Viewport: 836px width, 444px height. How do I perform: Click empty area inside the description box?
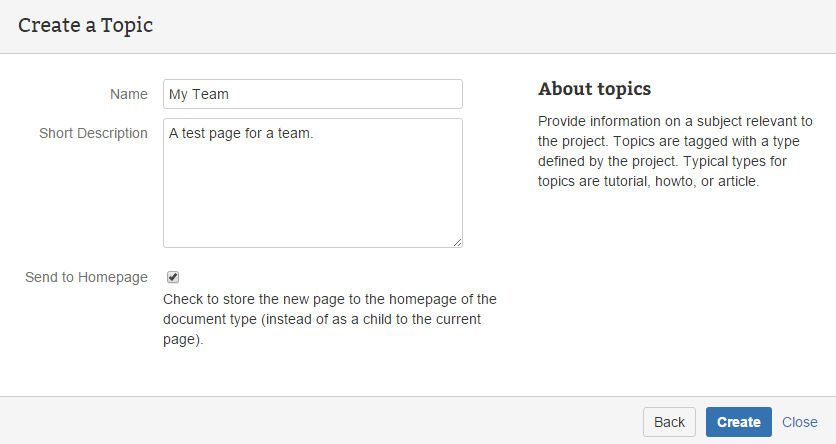pyautogui.click(x=312, y=200)
